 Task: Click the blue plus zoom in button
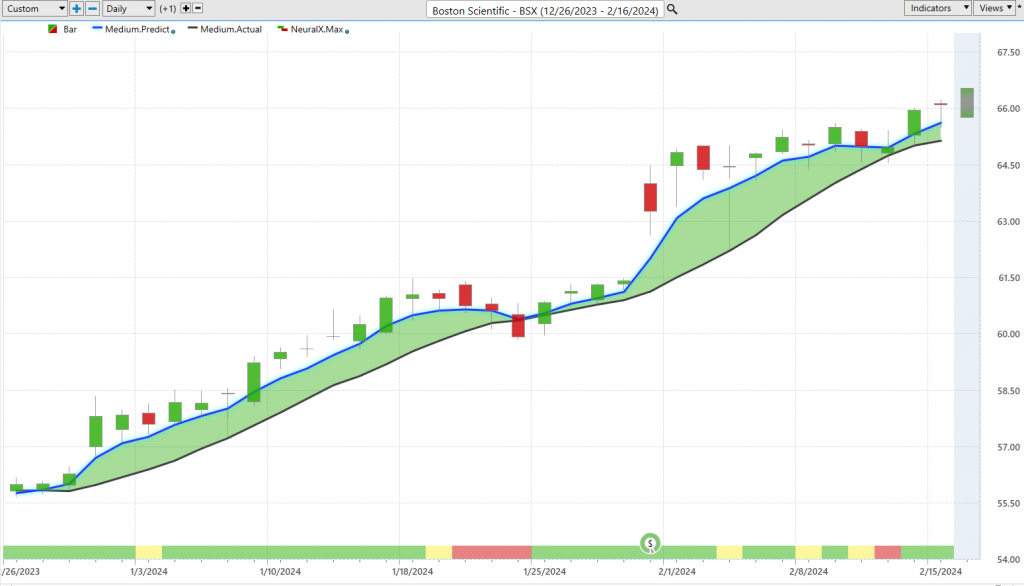click(76, 8)
